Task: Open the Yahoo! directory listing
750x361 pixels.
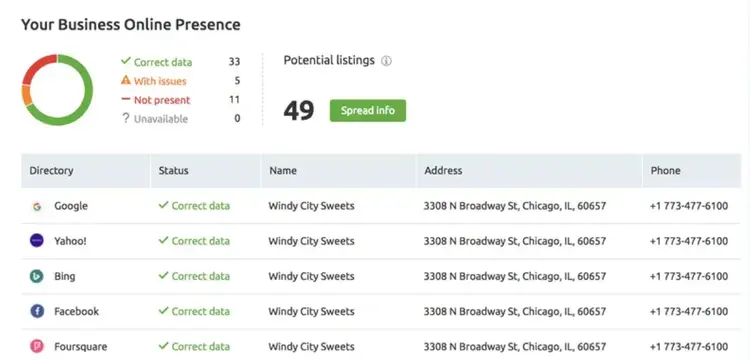Action: pyautogui.click(x=70, y=241)
